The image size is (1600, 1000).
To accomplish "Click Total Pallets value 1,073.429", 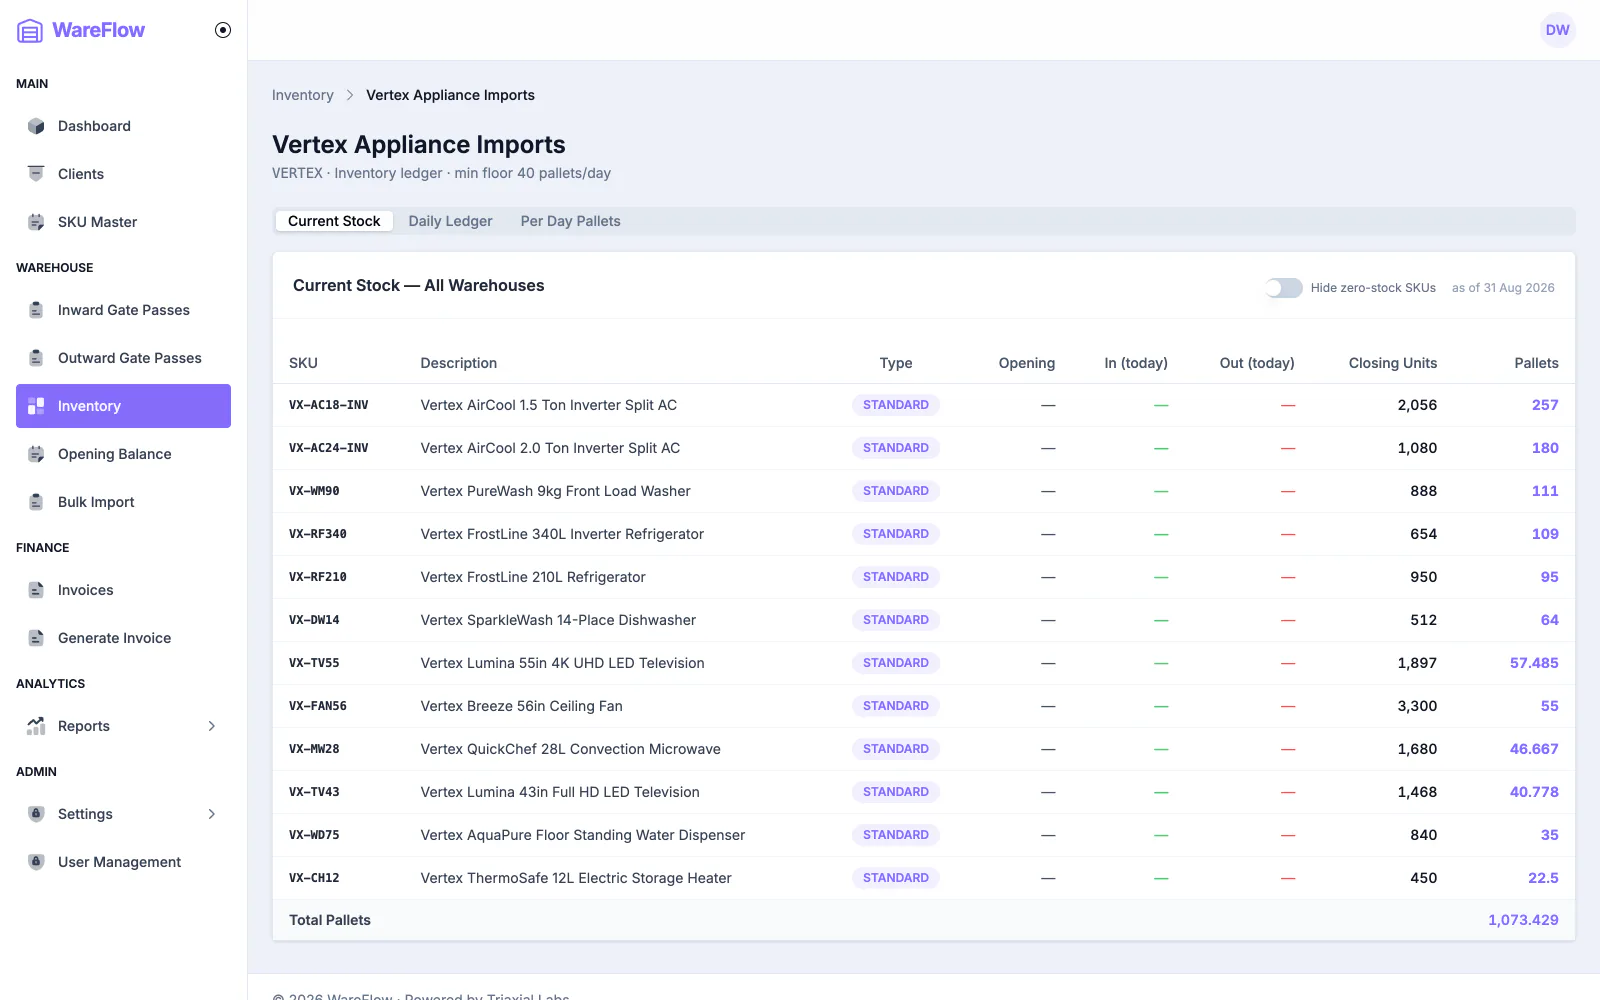I will [x=1523, y=920].
